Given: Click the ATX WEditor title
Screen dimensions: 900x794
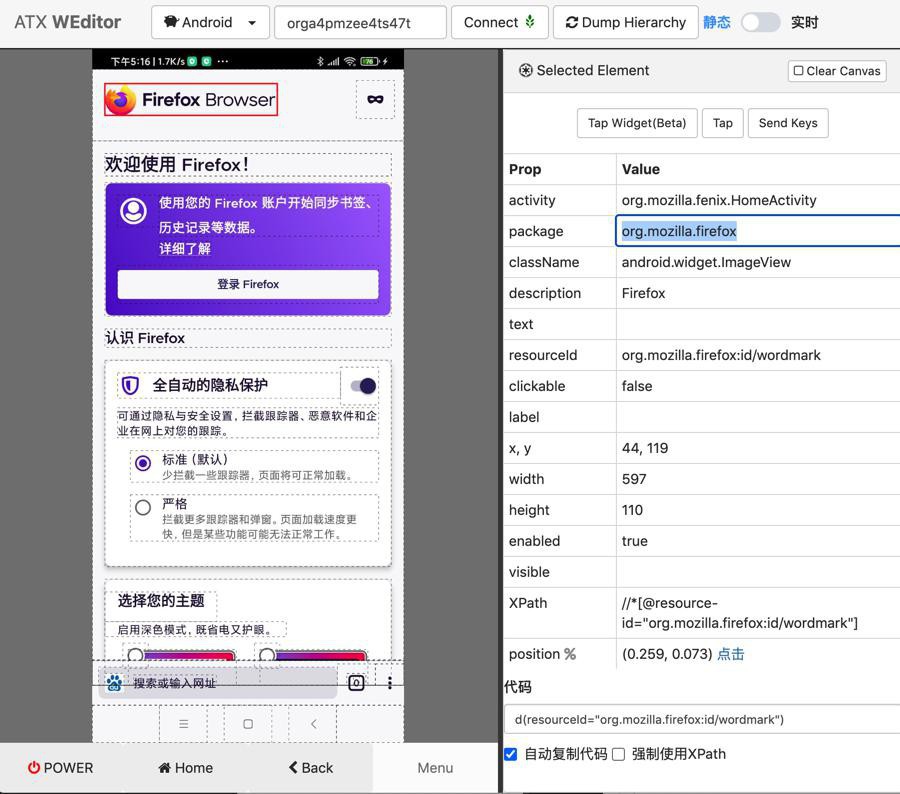Looking at the screenshot, I should click(68, 22).
